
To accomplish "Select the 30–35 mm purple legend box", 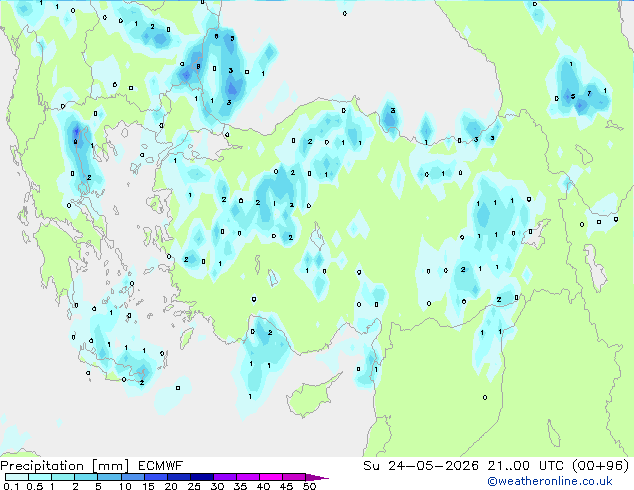I will [225, 477].
